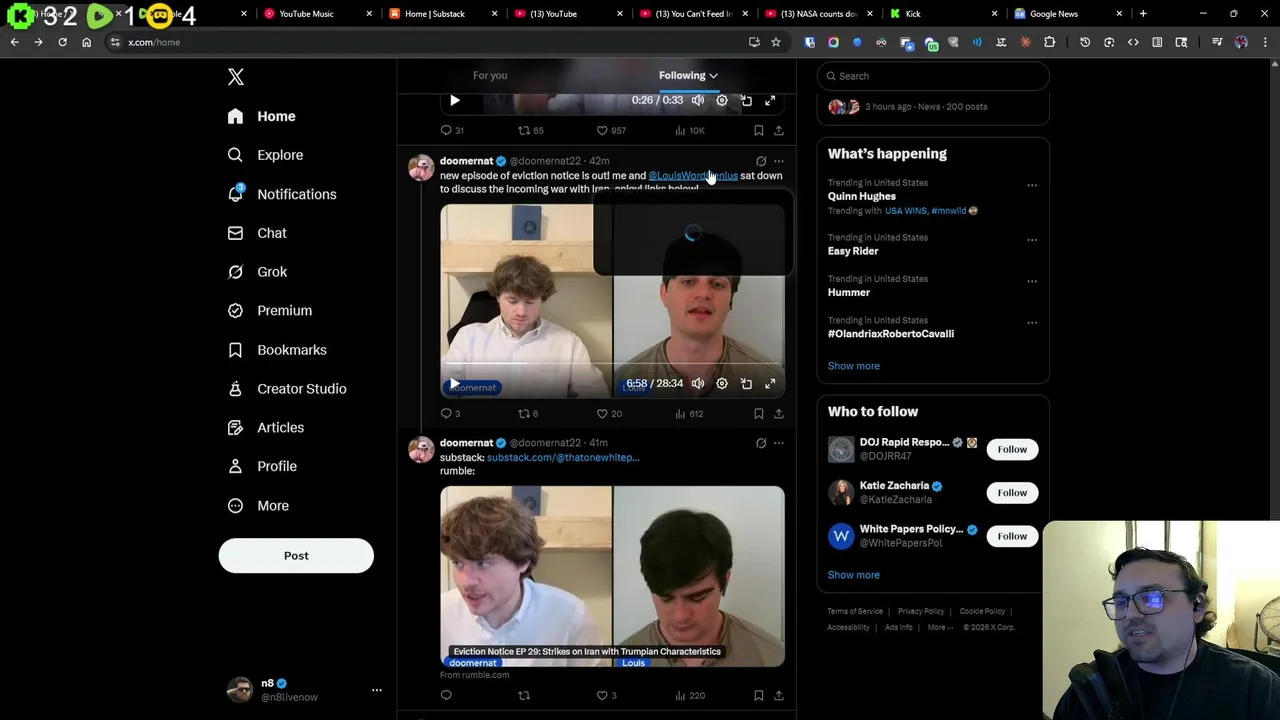Share the post with 957 likes
1280x720 pixels.
pos(779,130)
